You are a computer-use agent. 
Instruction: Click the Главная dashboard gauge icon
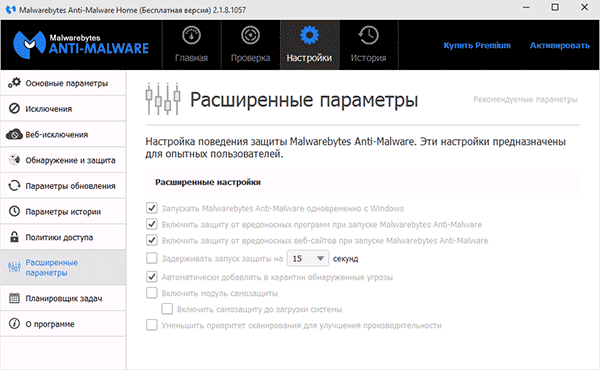(x=191, y=35)
